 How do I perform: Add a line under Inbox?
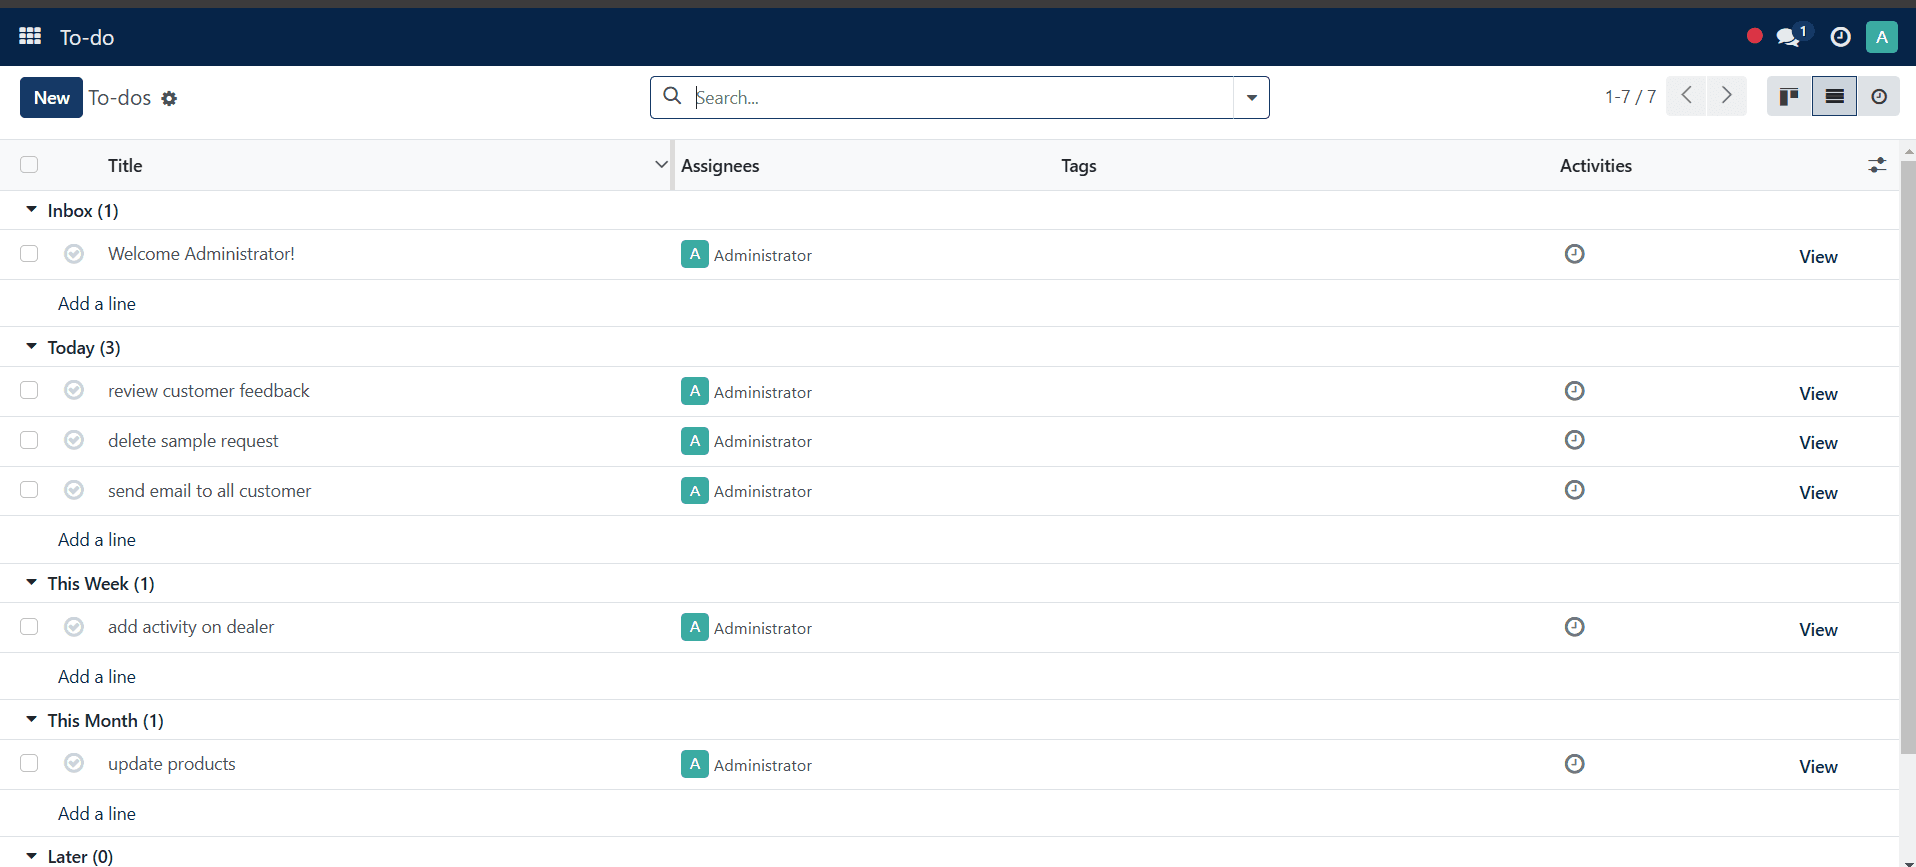click(97, 304)
